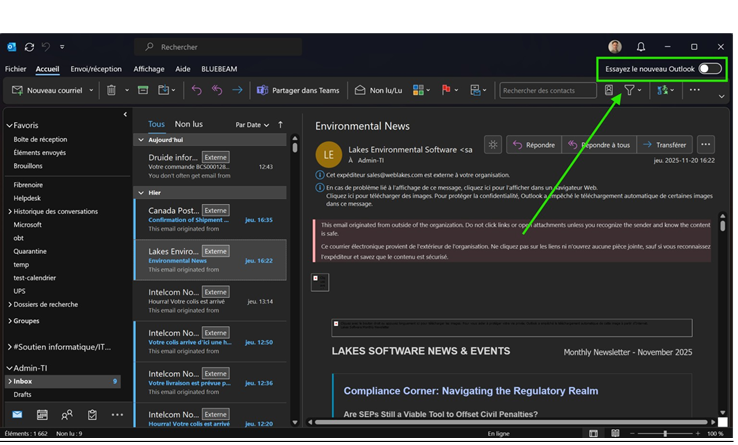This screenshot has width=738, height=445.
Task: Select the Inbox folder under Admin-TI
Action: coord(63,381)
